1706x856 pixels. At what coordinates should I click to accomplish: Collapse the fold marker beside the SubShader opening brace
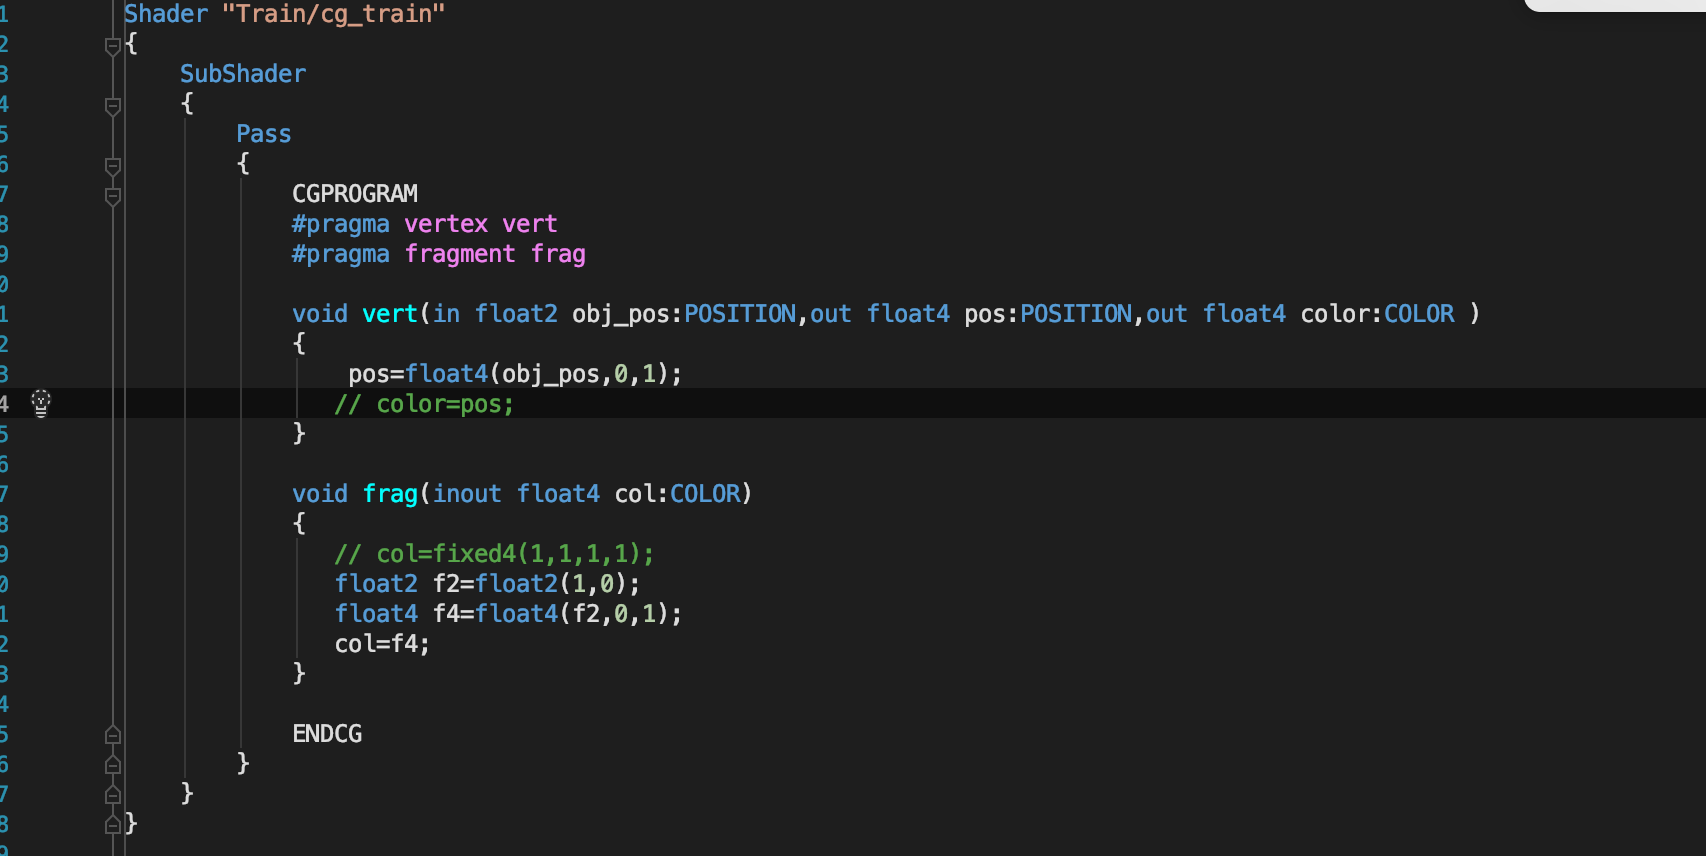[113, 105]
